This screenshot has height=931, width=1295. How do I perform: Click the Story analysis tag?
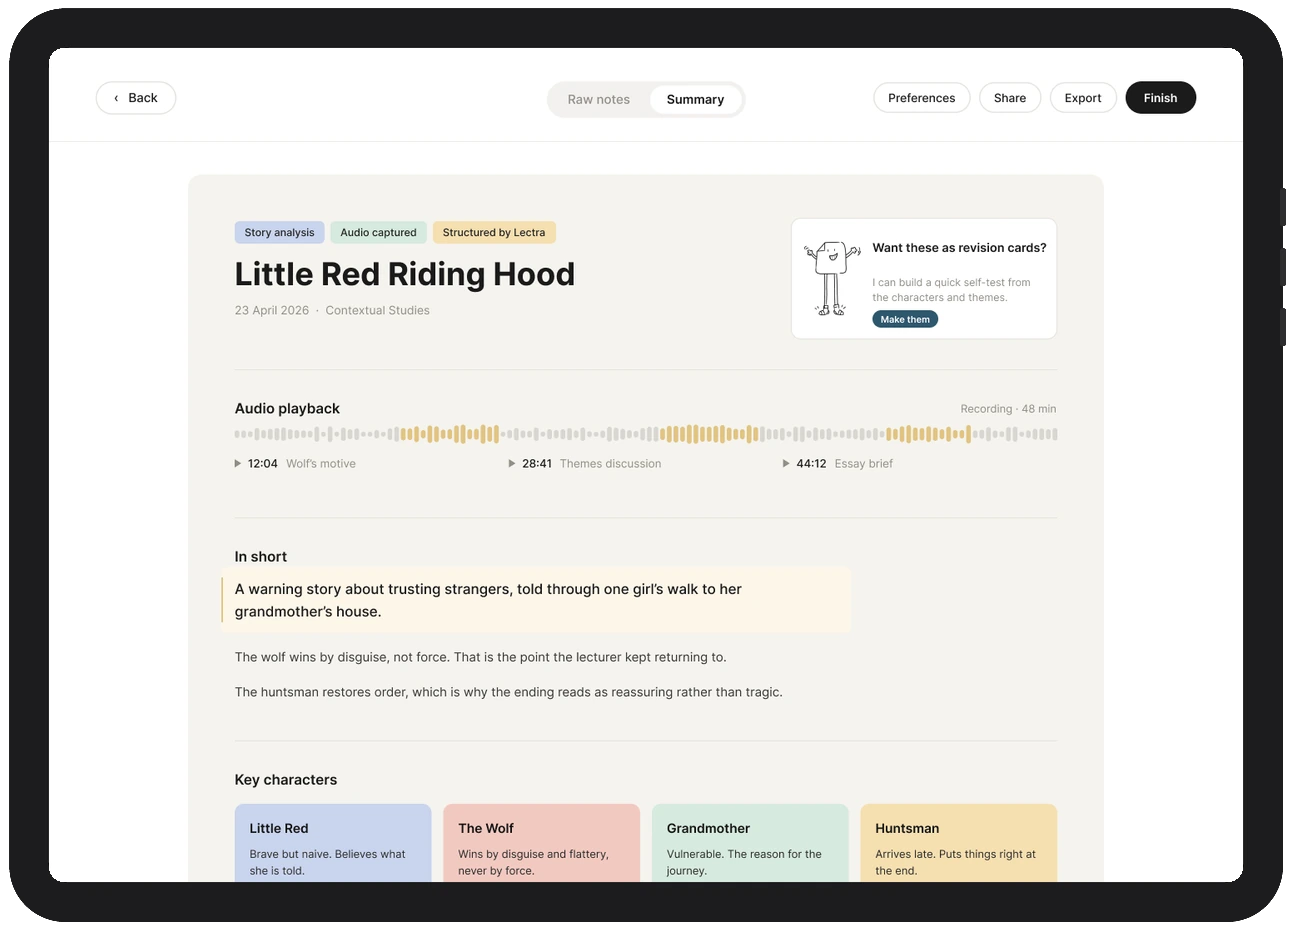[x=280, y=233]
